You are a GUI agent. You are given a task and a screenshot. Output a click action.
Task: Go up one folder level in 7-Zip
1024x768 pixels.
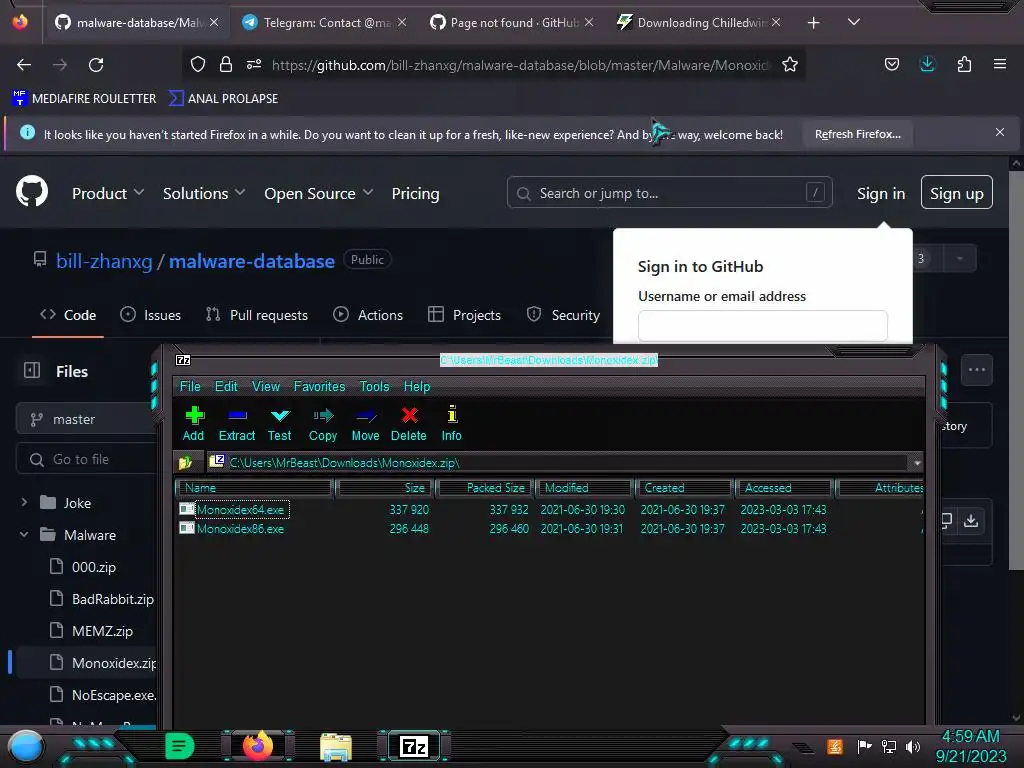[186, 462]
